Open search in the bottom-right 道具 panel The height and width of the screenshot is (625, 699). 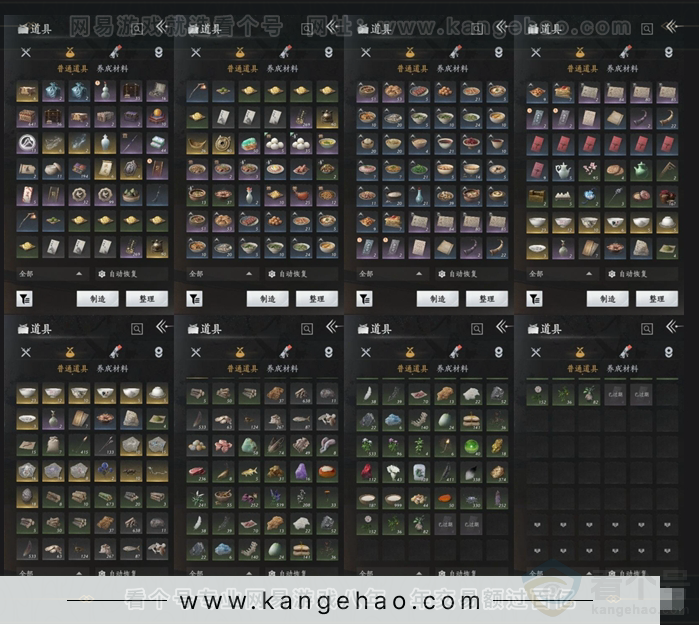click(x=647, y=329)
